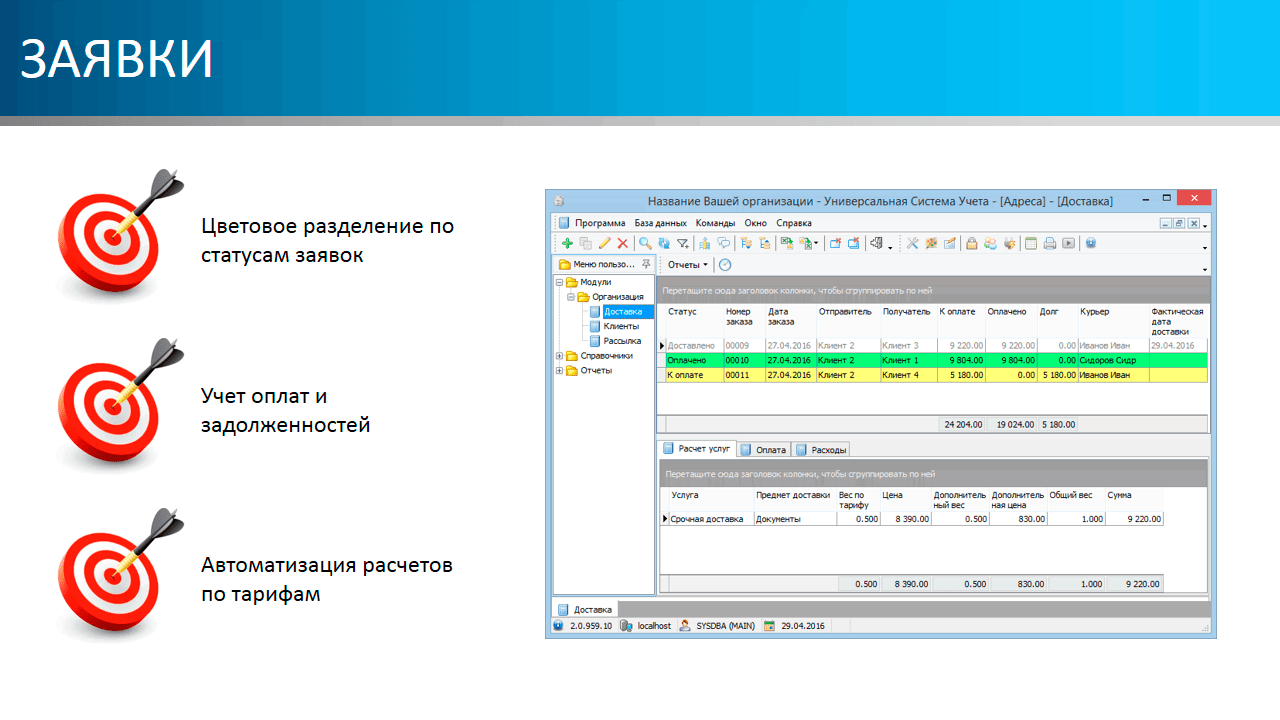This screenshot has height=720, width=1280.
Task: Select the yellow К оплате status cell
Action: [694, 375]
